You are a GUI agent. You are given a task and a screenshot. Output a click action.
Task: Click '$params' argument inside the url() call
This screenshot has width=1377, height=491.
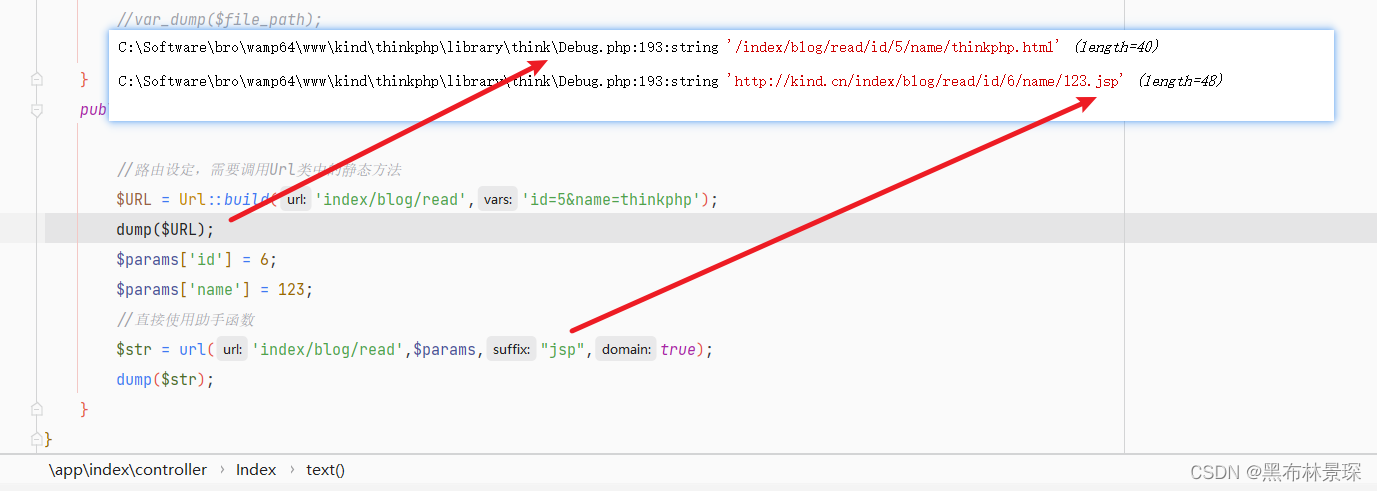tap(445, 349)
